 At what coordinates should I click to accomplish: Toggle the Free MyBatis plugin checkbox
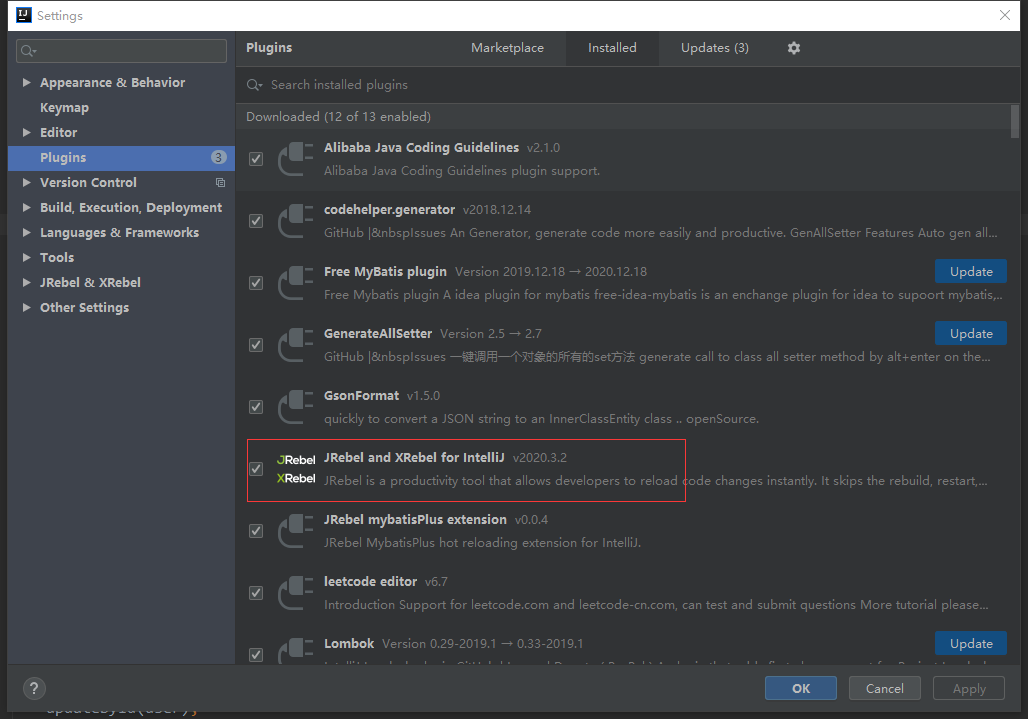[x=256, y=283]
